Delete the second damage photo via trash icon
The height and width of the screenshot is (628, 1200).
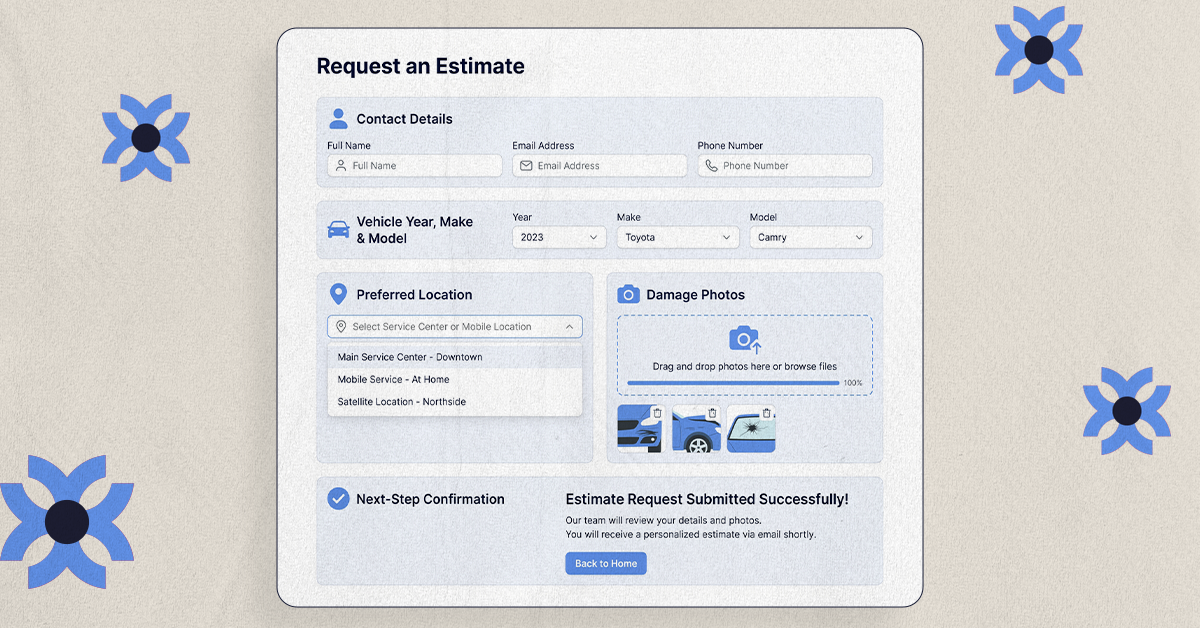click(x=712, y=413)
